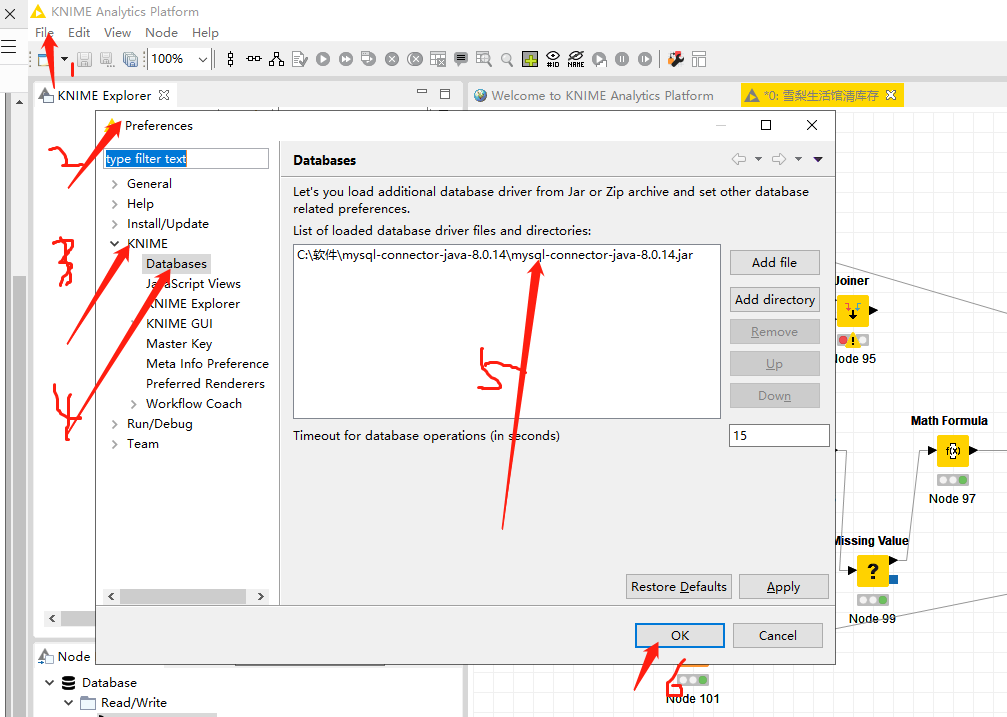Switch to Welcome to KNIME Analytics Platform tab
Viewport: 1007px width, 717px height.
pyautogui.click(x=594, y=96)
